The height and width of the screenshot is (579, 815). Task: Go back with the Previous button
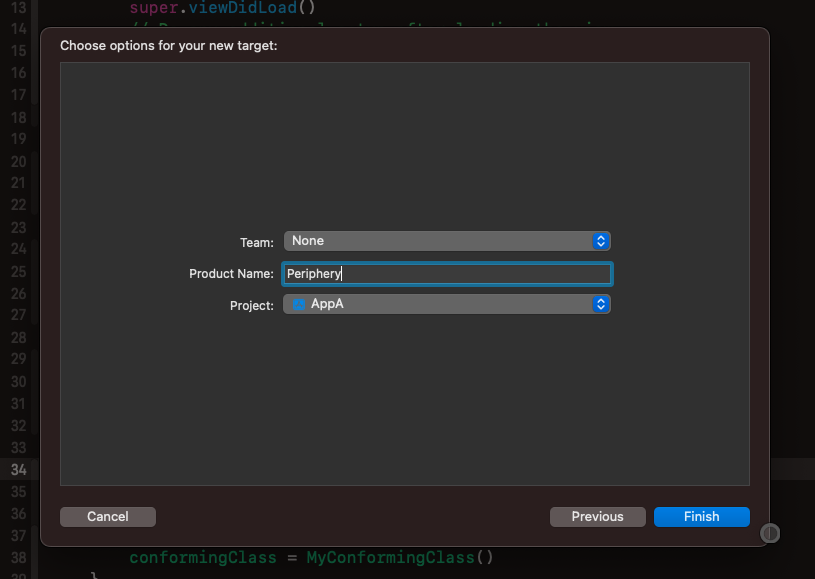point(598,517)
